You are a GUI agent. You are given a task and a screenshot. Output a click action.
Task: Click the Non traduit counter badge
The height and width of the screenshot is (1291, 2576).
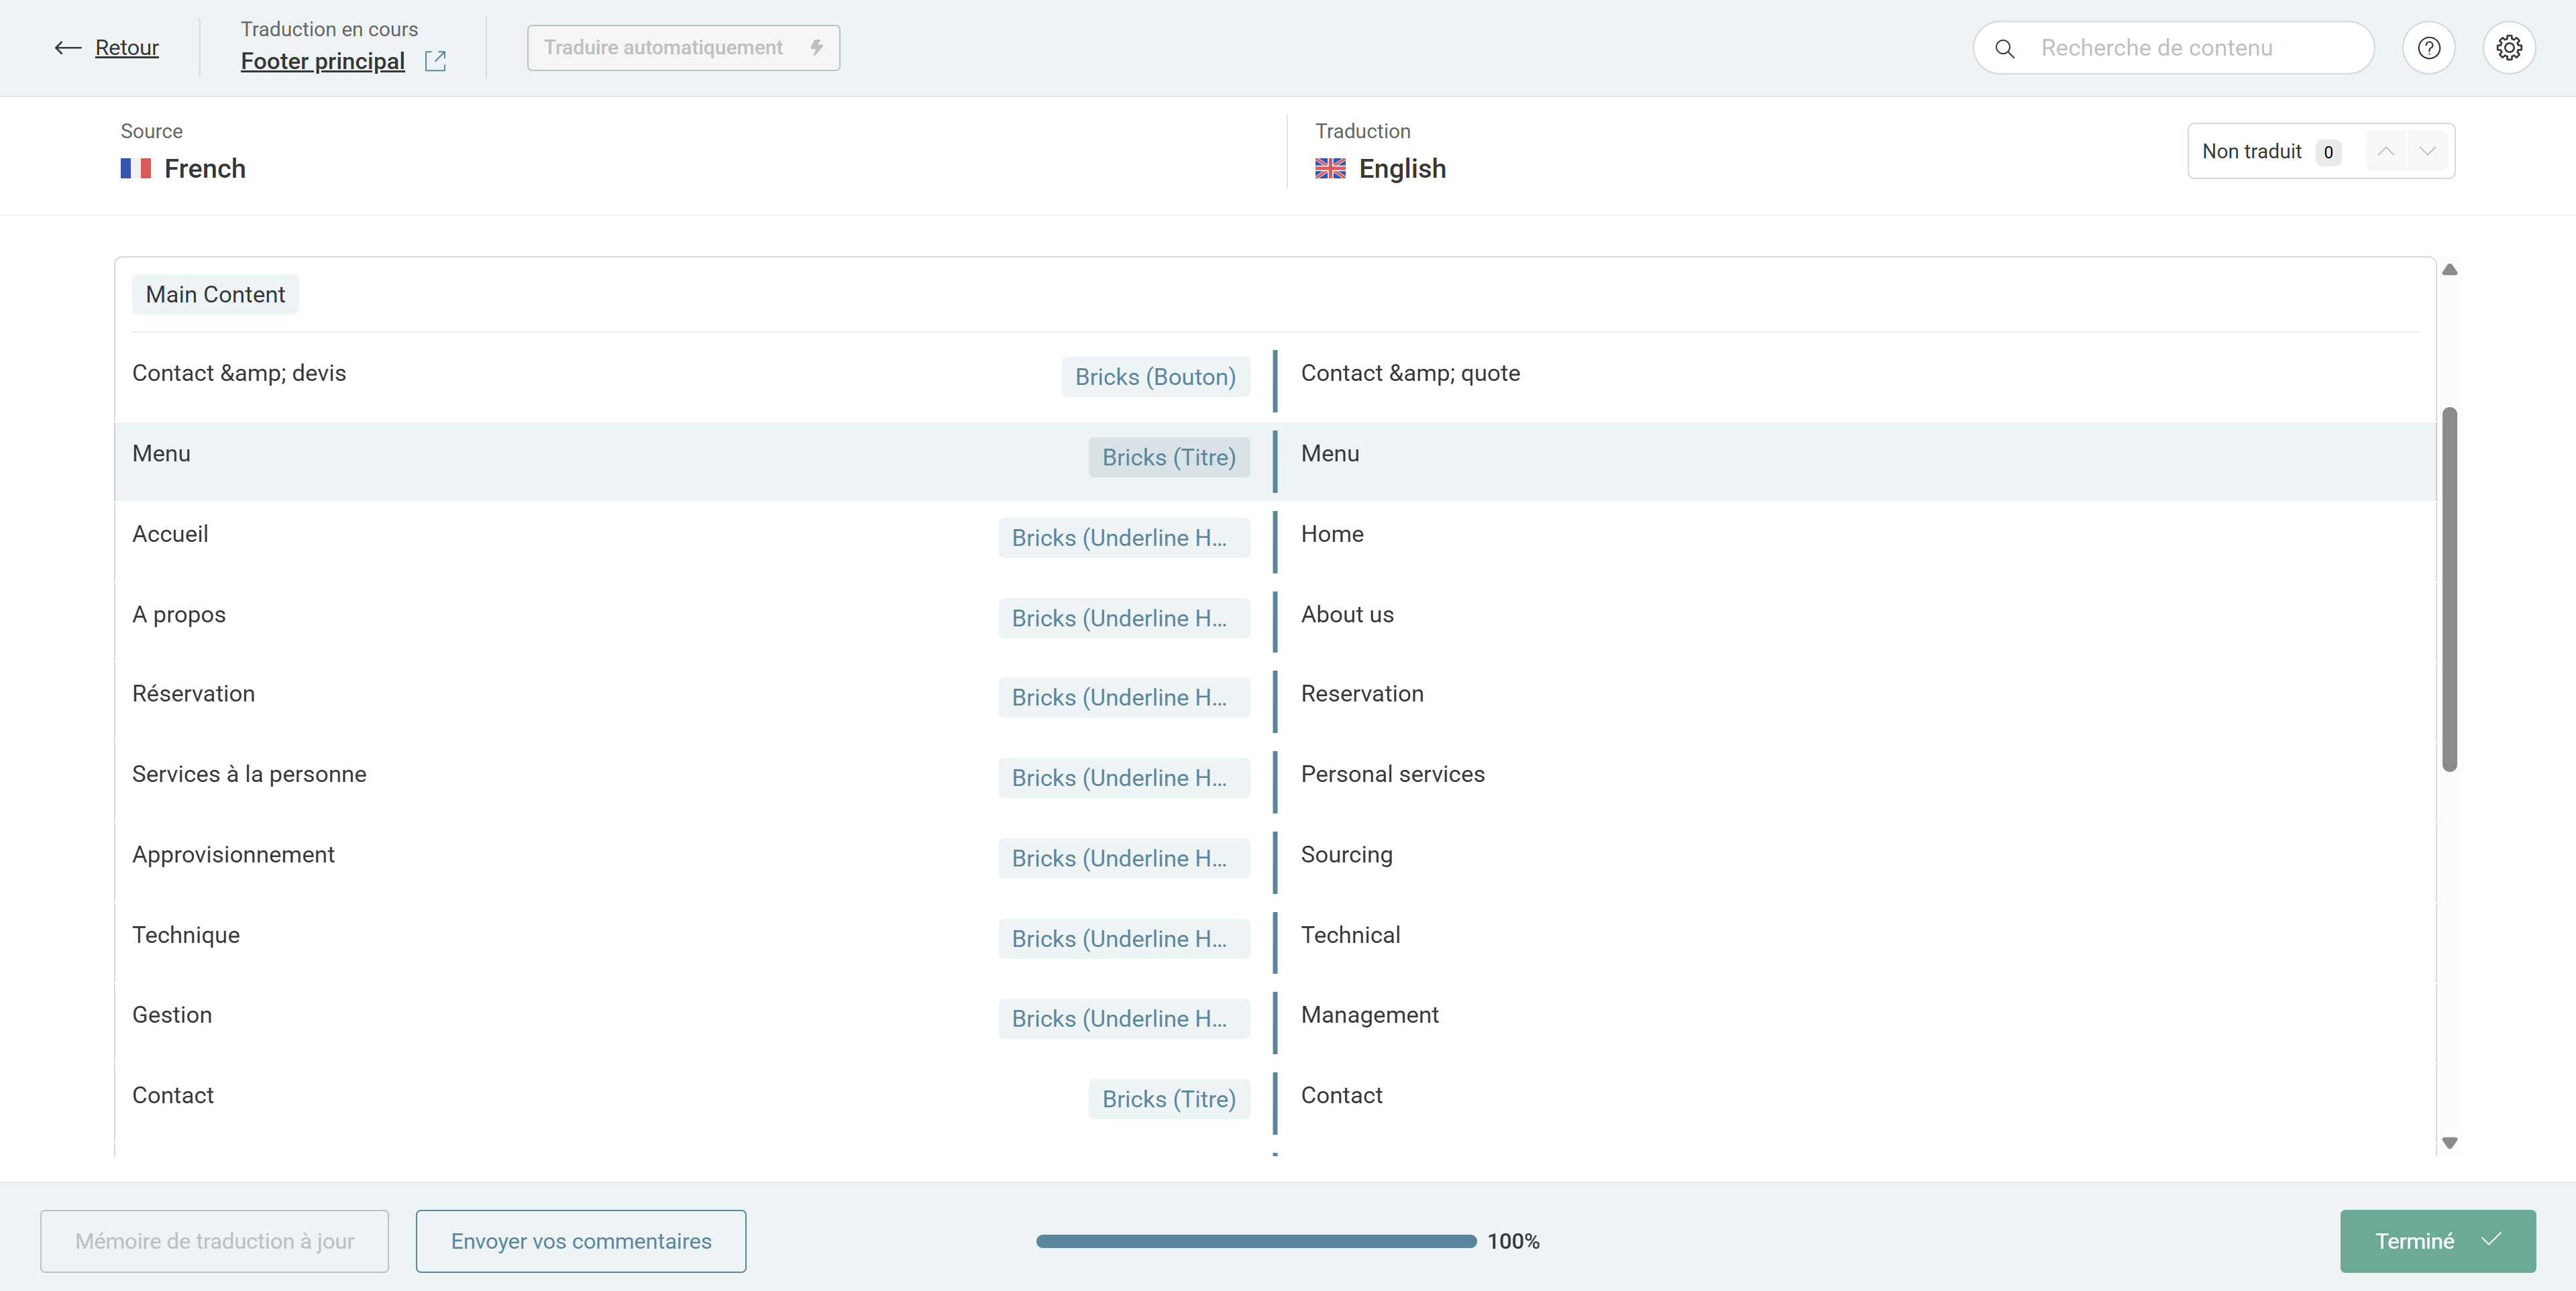2329,152
